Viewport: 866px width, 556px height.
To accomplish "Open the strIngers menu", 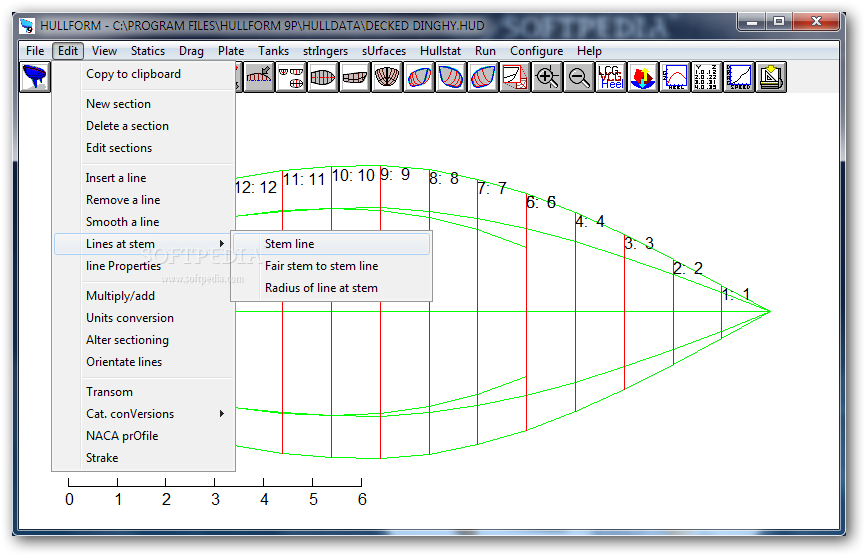I will tap(325, 51).
